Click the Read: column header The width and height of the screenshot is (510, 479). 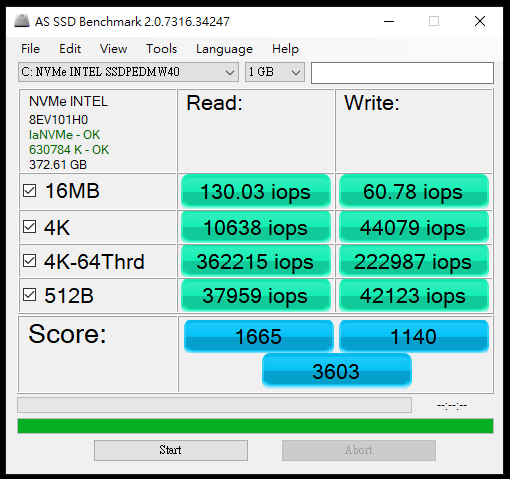pos(214,103)
